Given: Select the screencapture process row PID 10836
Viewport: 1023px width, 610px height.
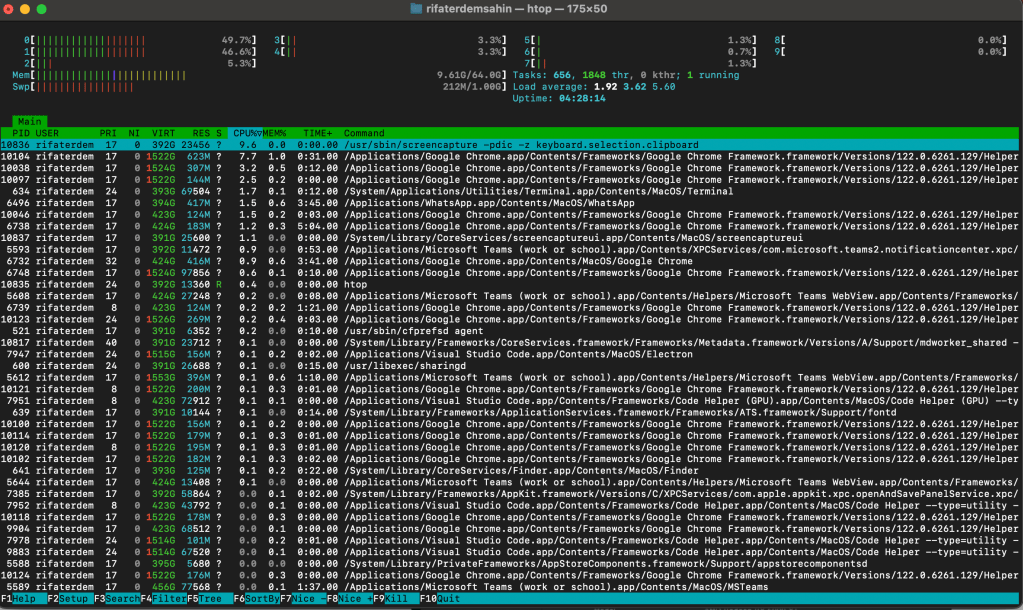Looking at the screenshot, I should tap(510, 145).
